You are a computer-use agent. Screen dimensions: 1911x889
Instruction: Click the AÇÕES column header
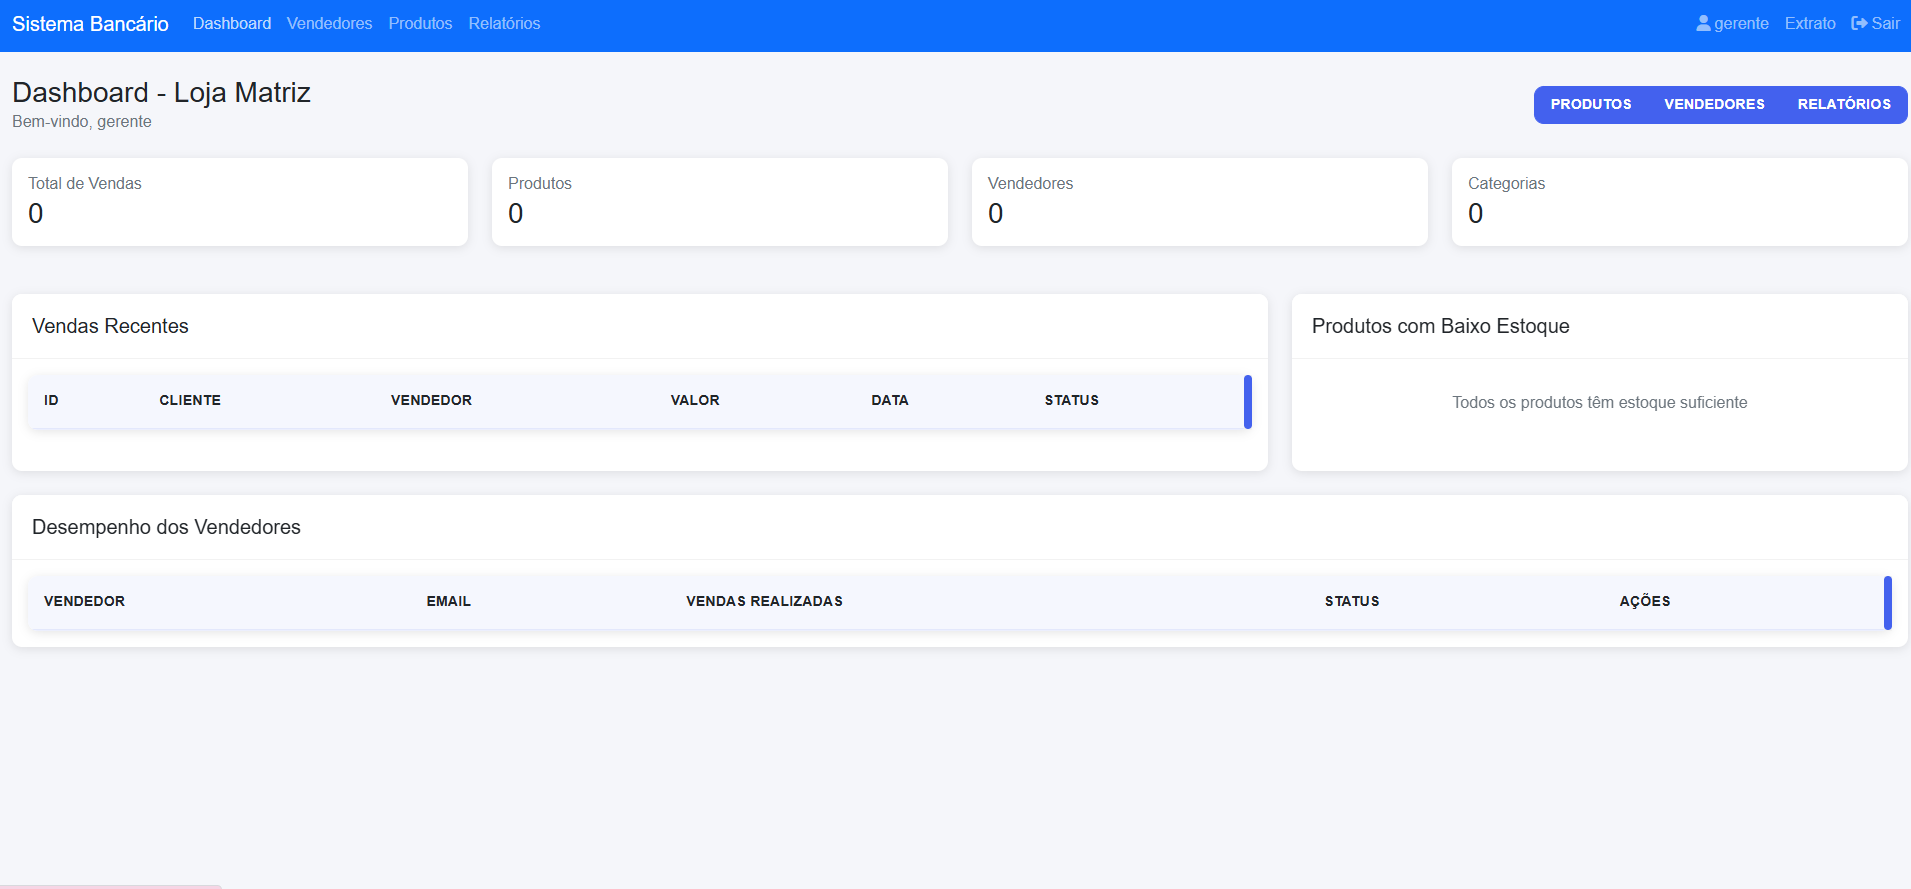pos(1644,601)
